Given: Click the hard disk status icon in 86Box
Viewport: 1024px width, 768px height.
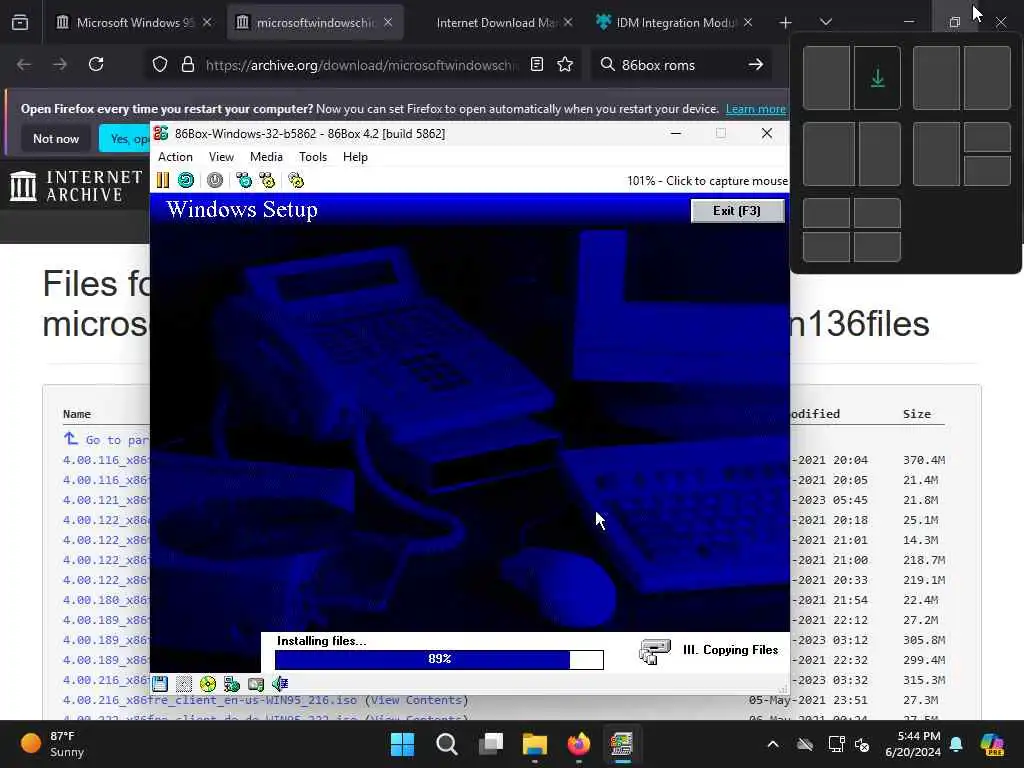Looking at the screenshot, I should tap(256, 684).
